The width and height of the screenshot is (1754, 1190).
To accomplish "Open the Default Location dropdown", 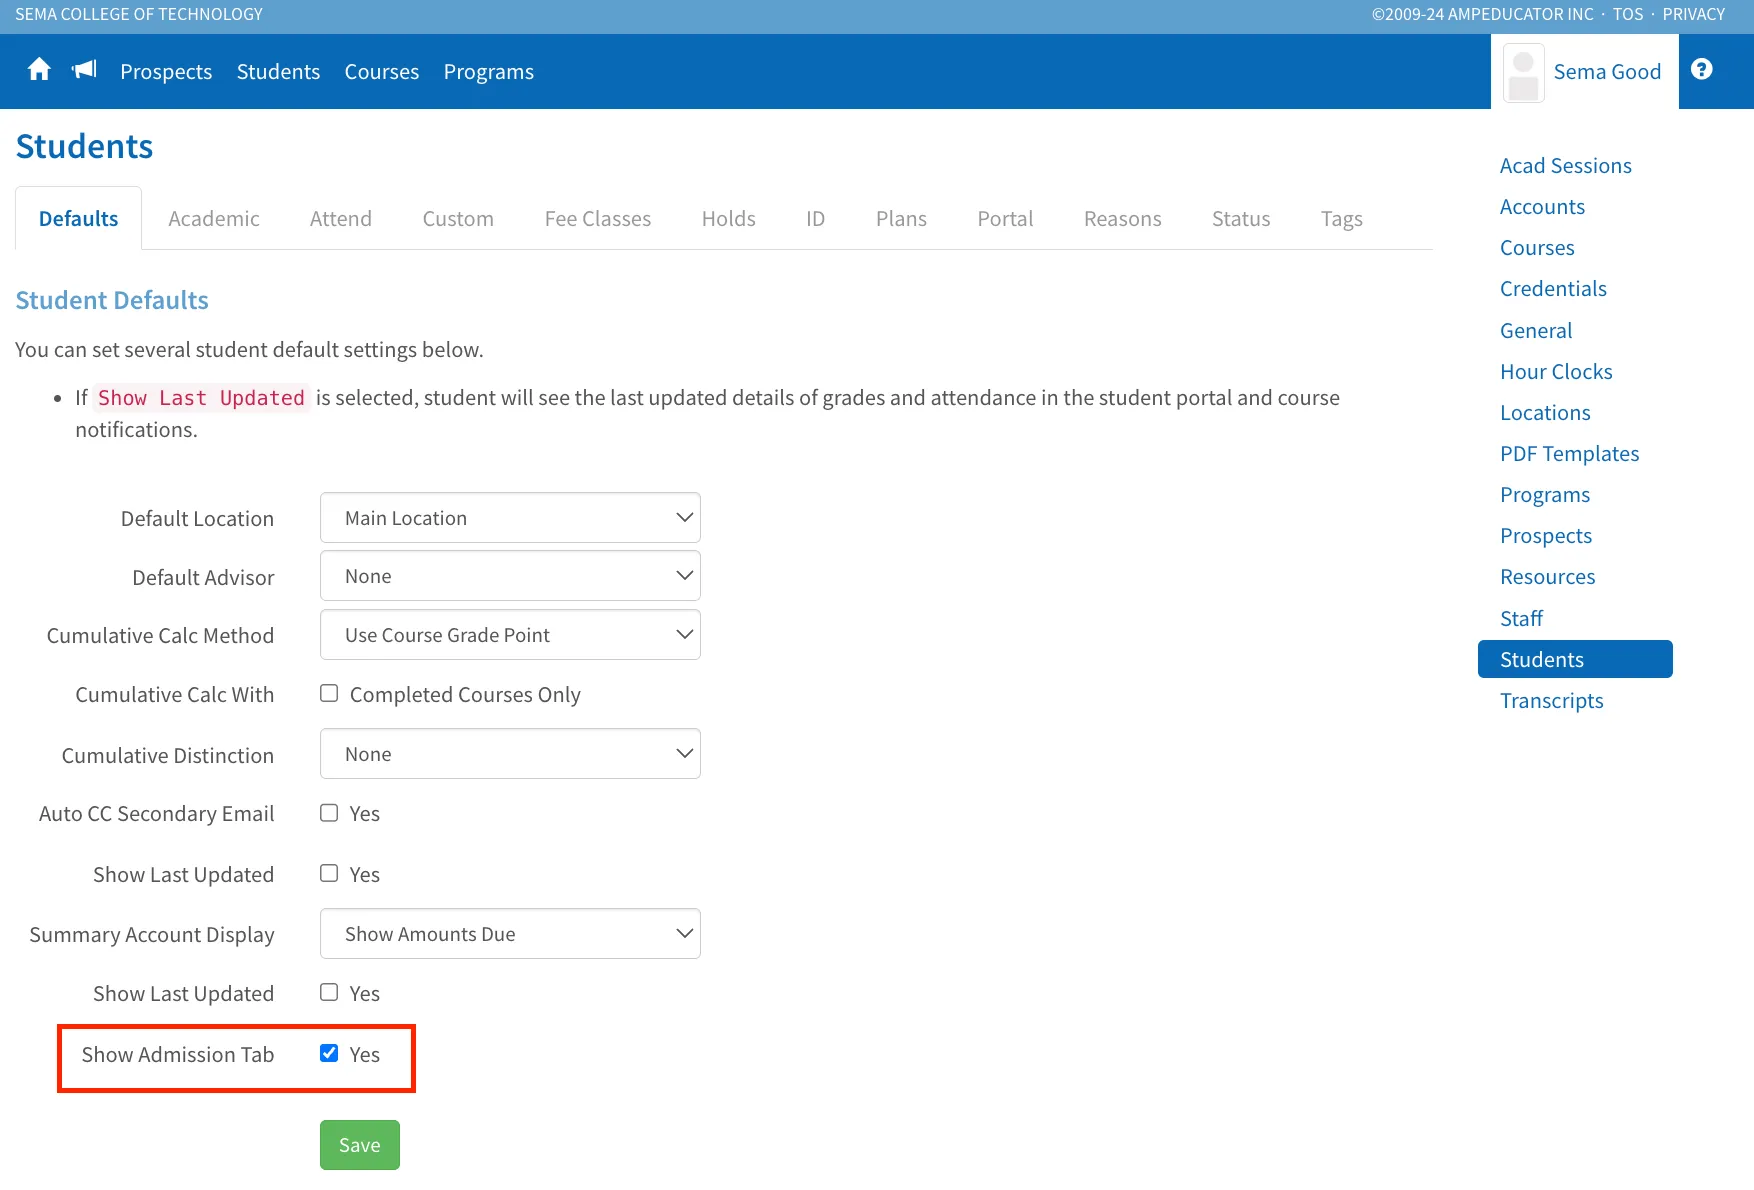I will 510,518.
